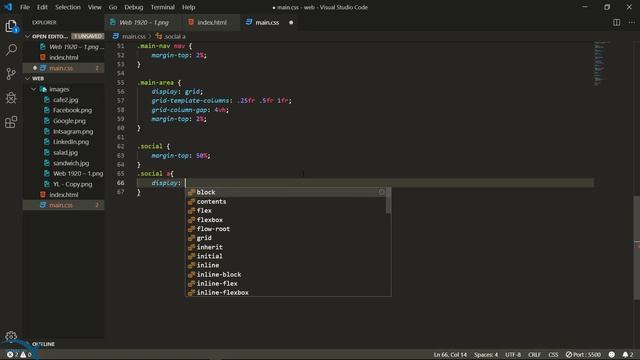The image size is (640, 360).
Task: Open the Extensions view
Action: (11, 122)
